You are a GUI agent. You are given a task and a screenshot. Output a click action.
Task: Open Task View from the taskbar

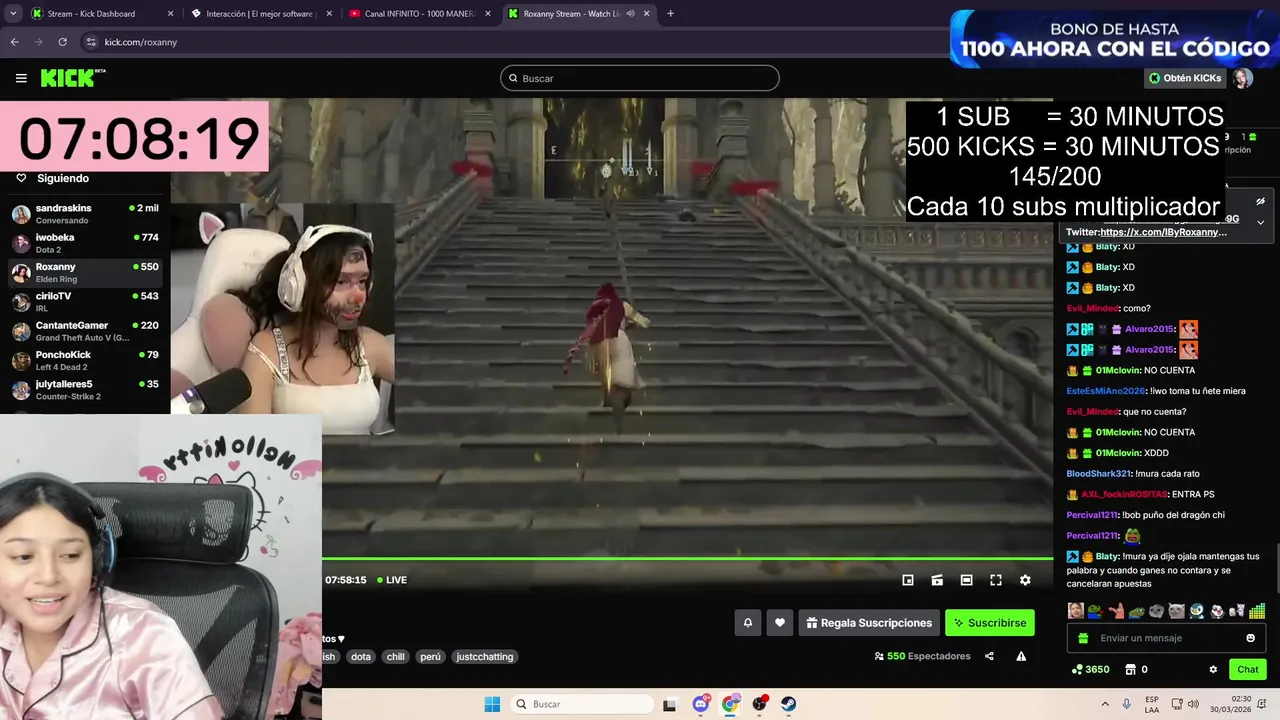click(669, 704)
